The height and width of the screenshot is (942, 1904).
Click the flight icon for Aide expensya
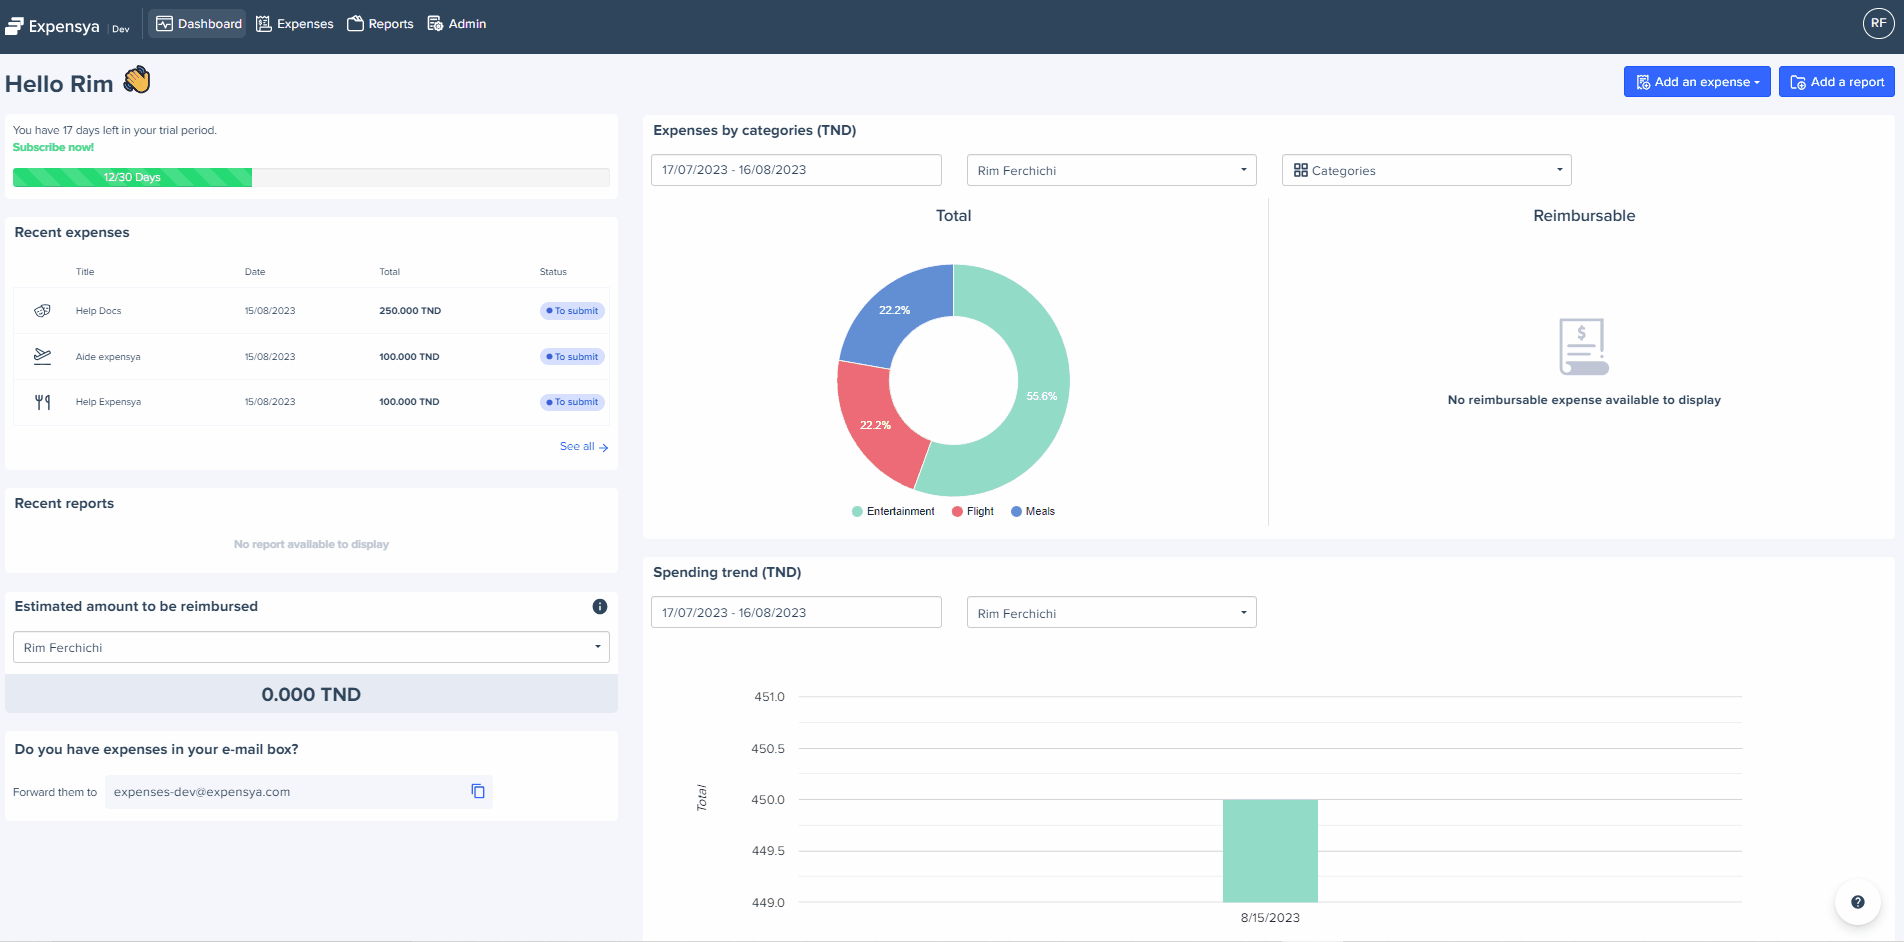[x=42, y=356]
